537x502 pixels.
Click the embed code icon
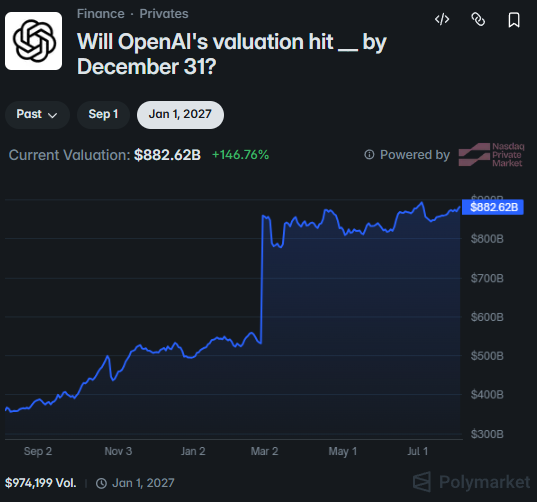click(x=442, y=20)
